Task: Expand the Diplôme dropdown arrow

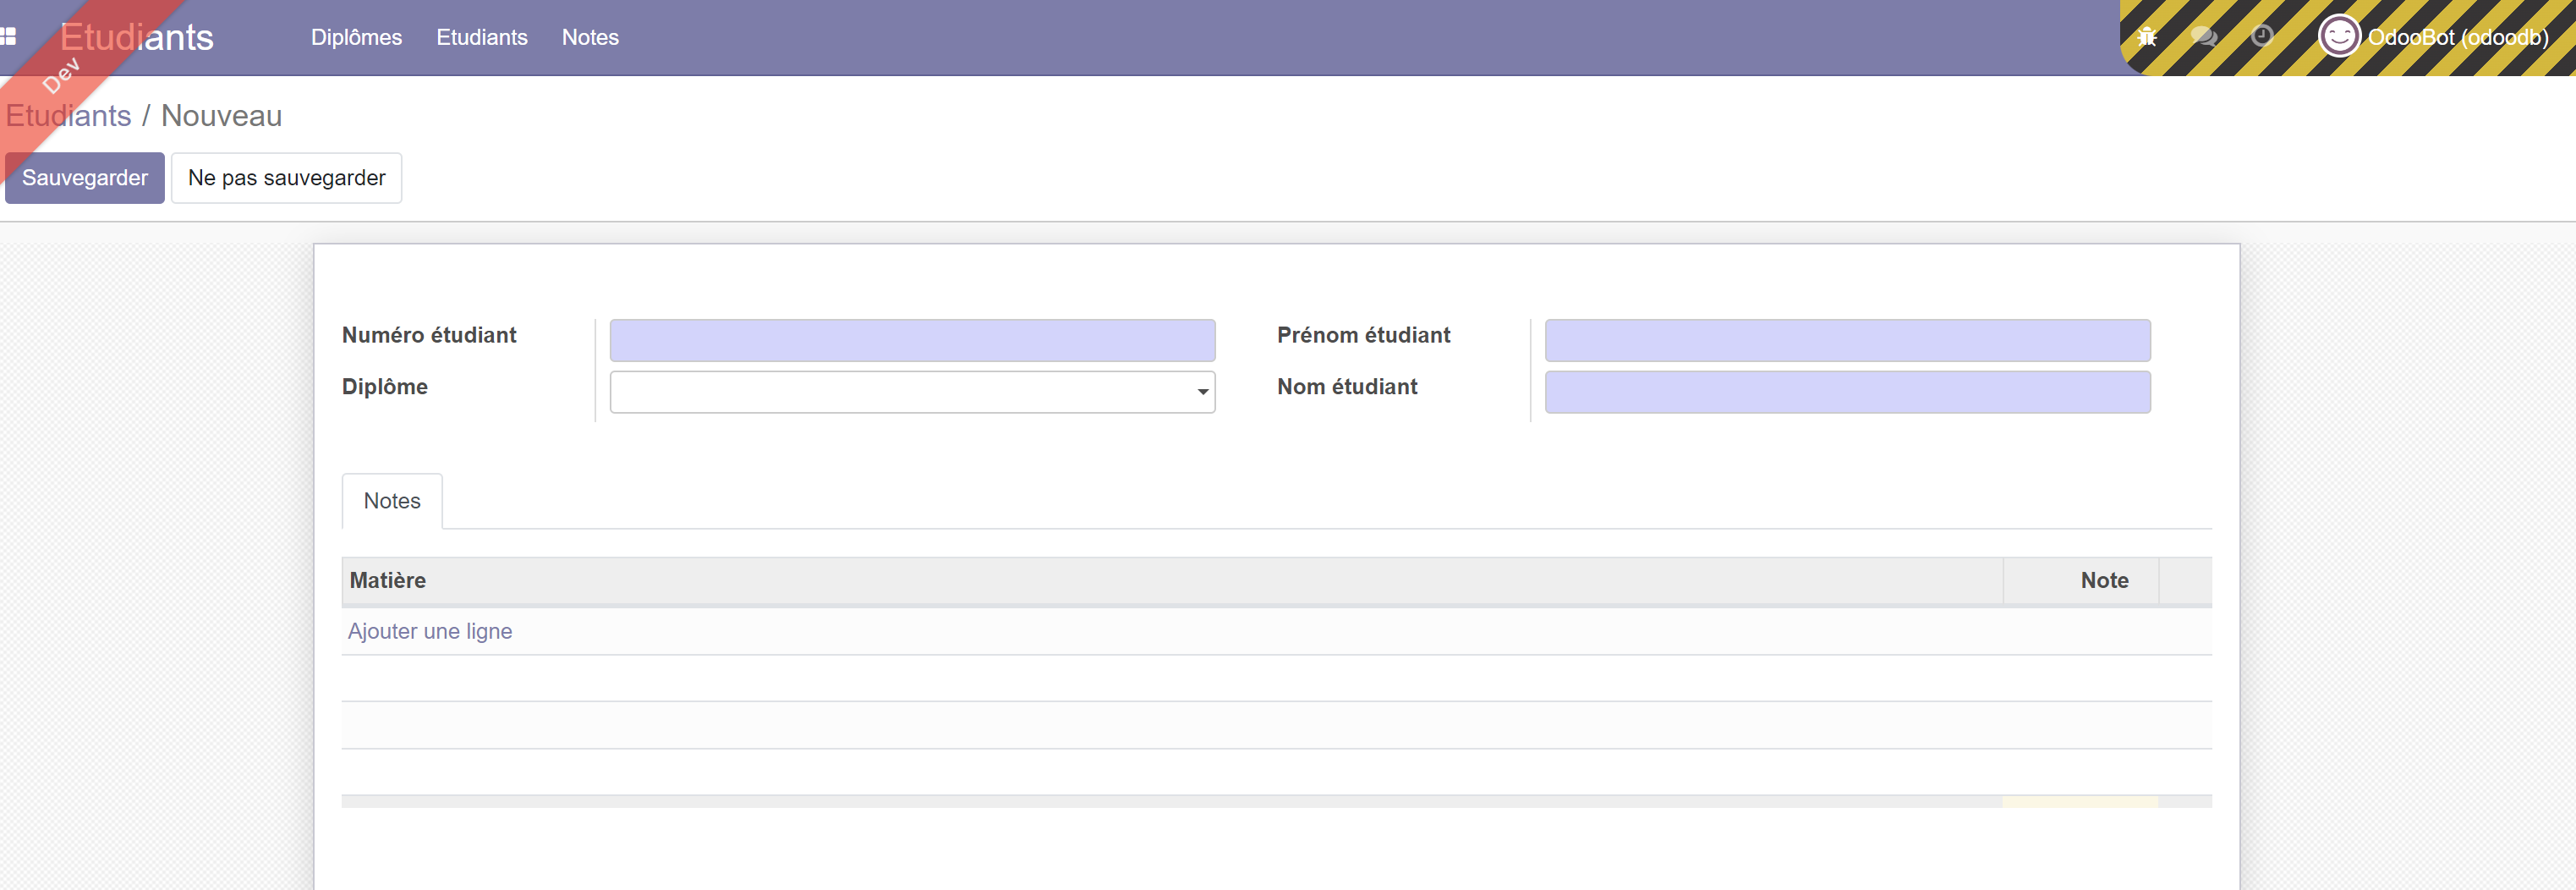Action: click(1202, 392)
